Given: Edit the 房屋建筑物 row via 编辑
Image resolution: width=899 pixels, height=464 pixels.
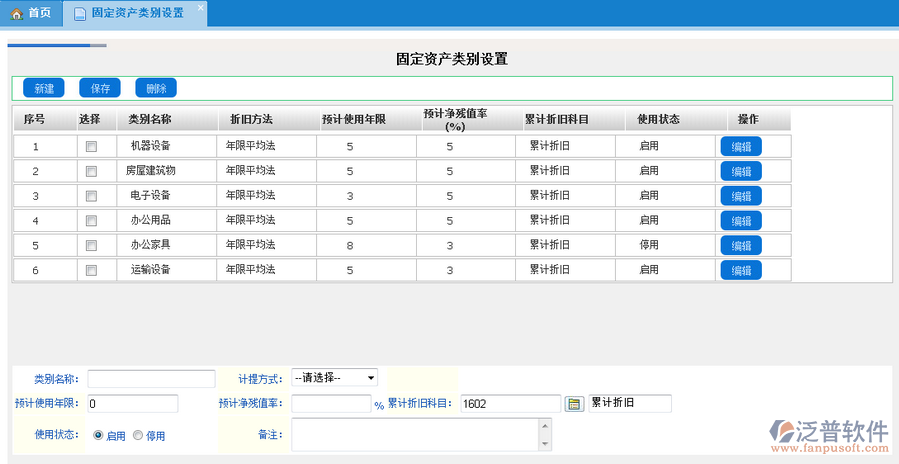Looking at the screenshot, I should [x=741, y=171].
